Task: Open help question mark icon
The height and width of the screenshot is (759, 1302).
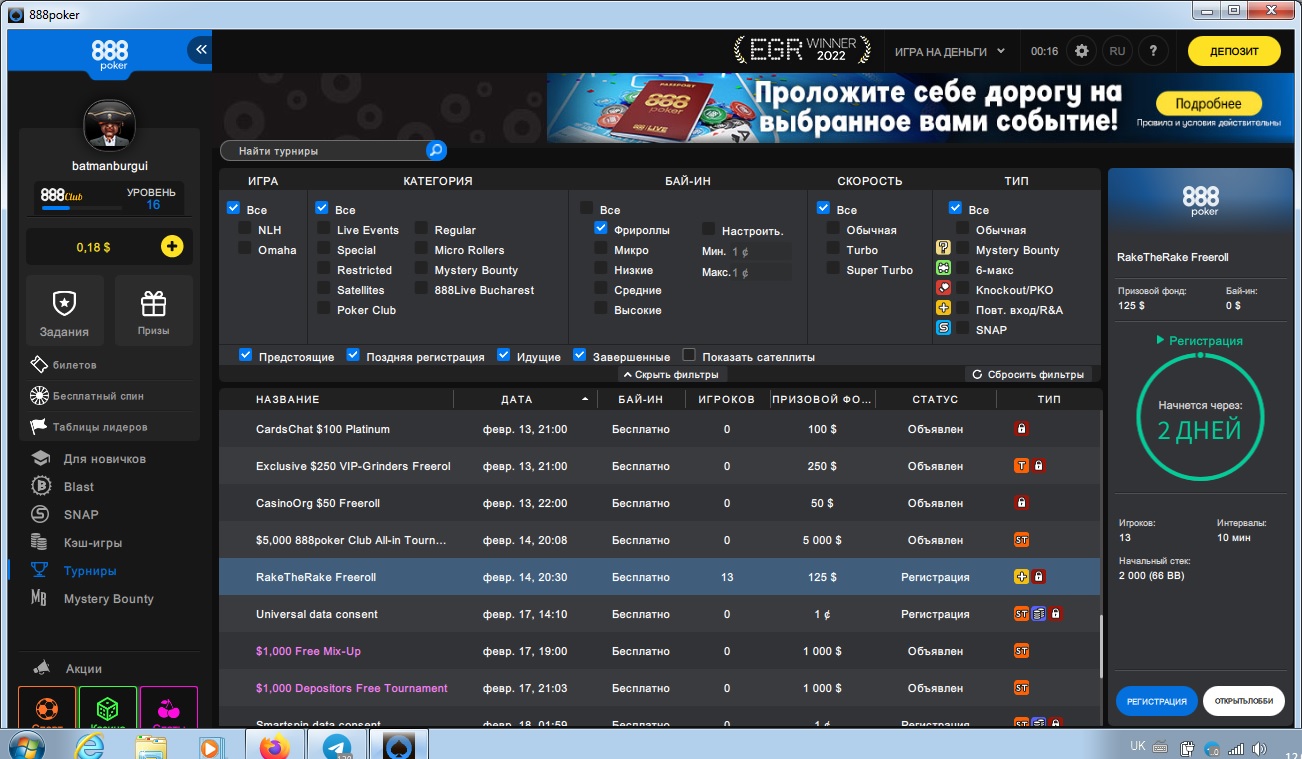Action: coord(1153,51)
